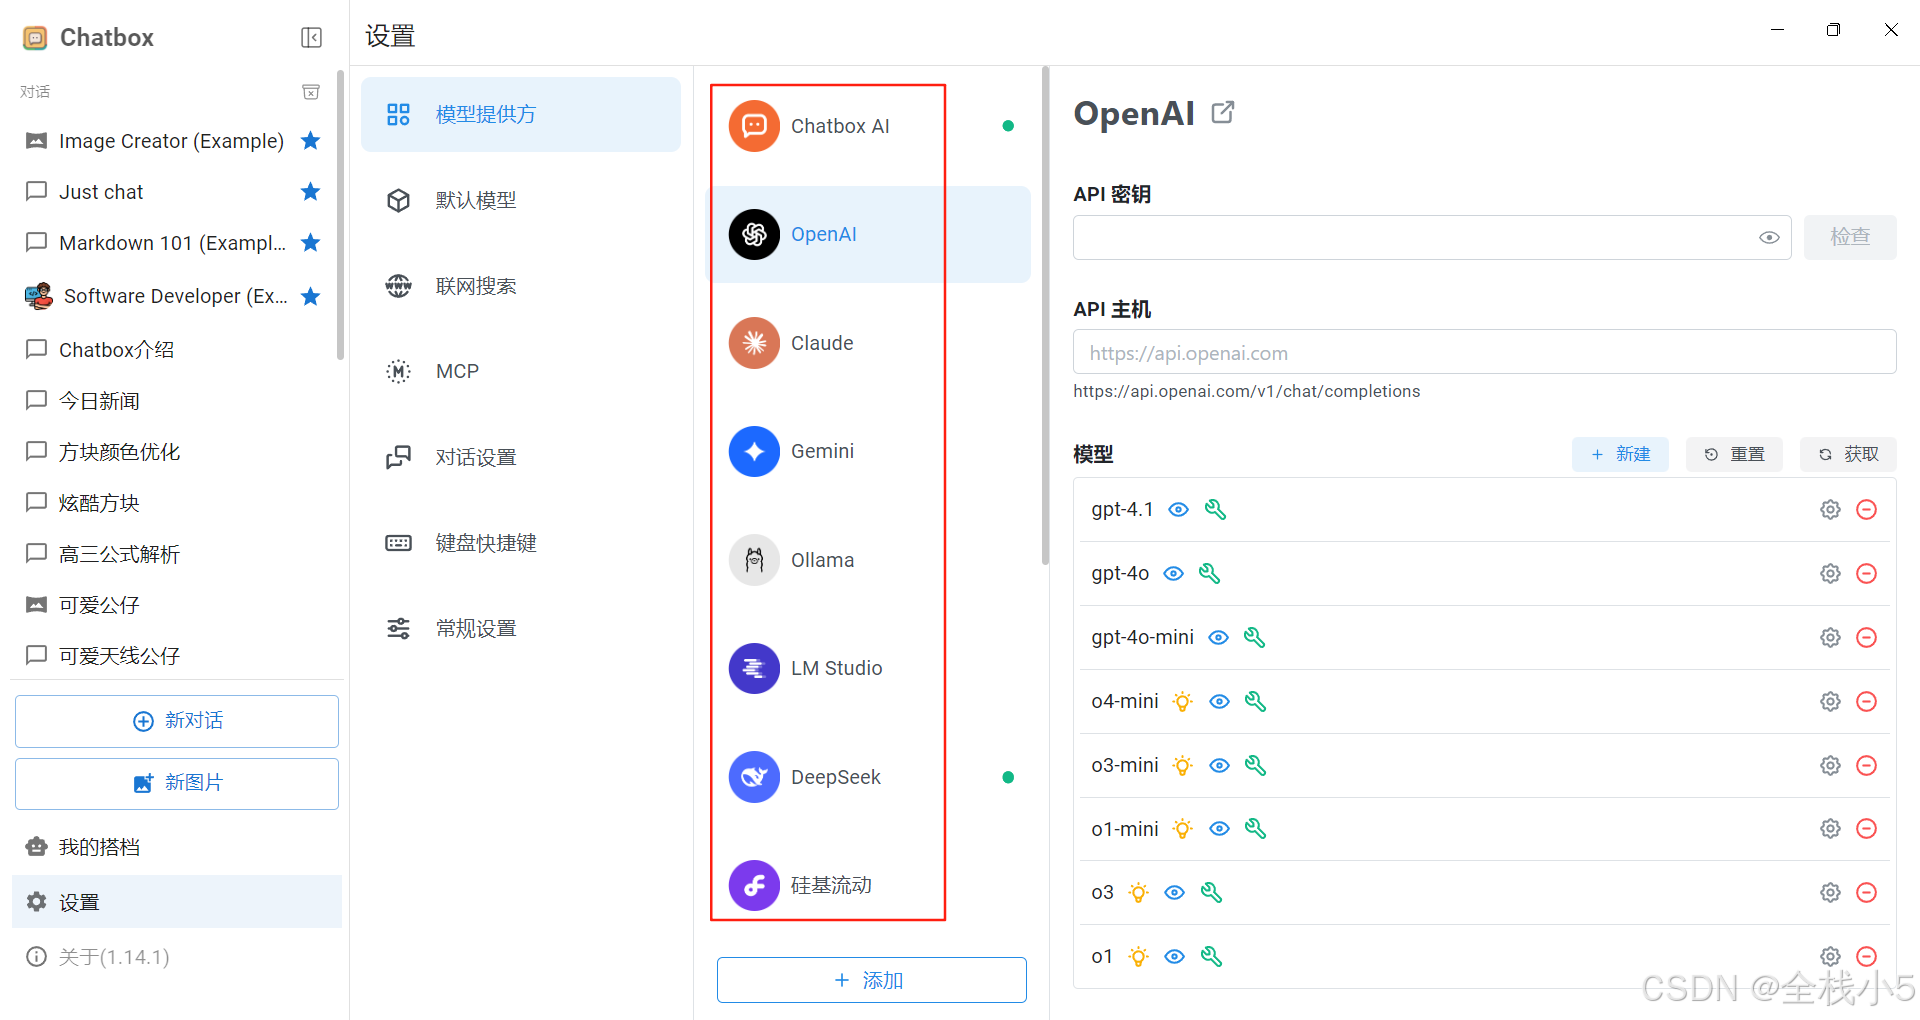Select the 模型提供方 settings tab

point(520,114)
